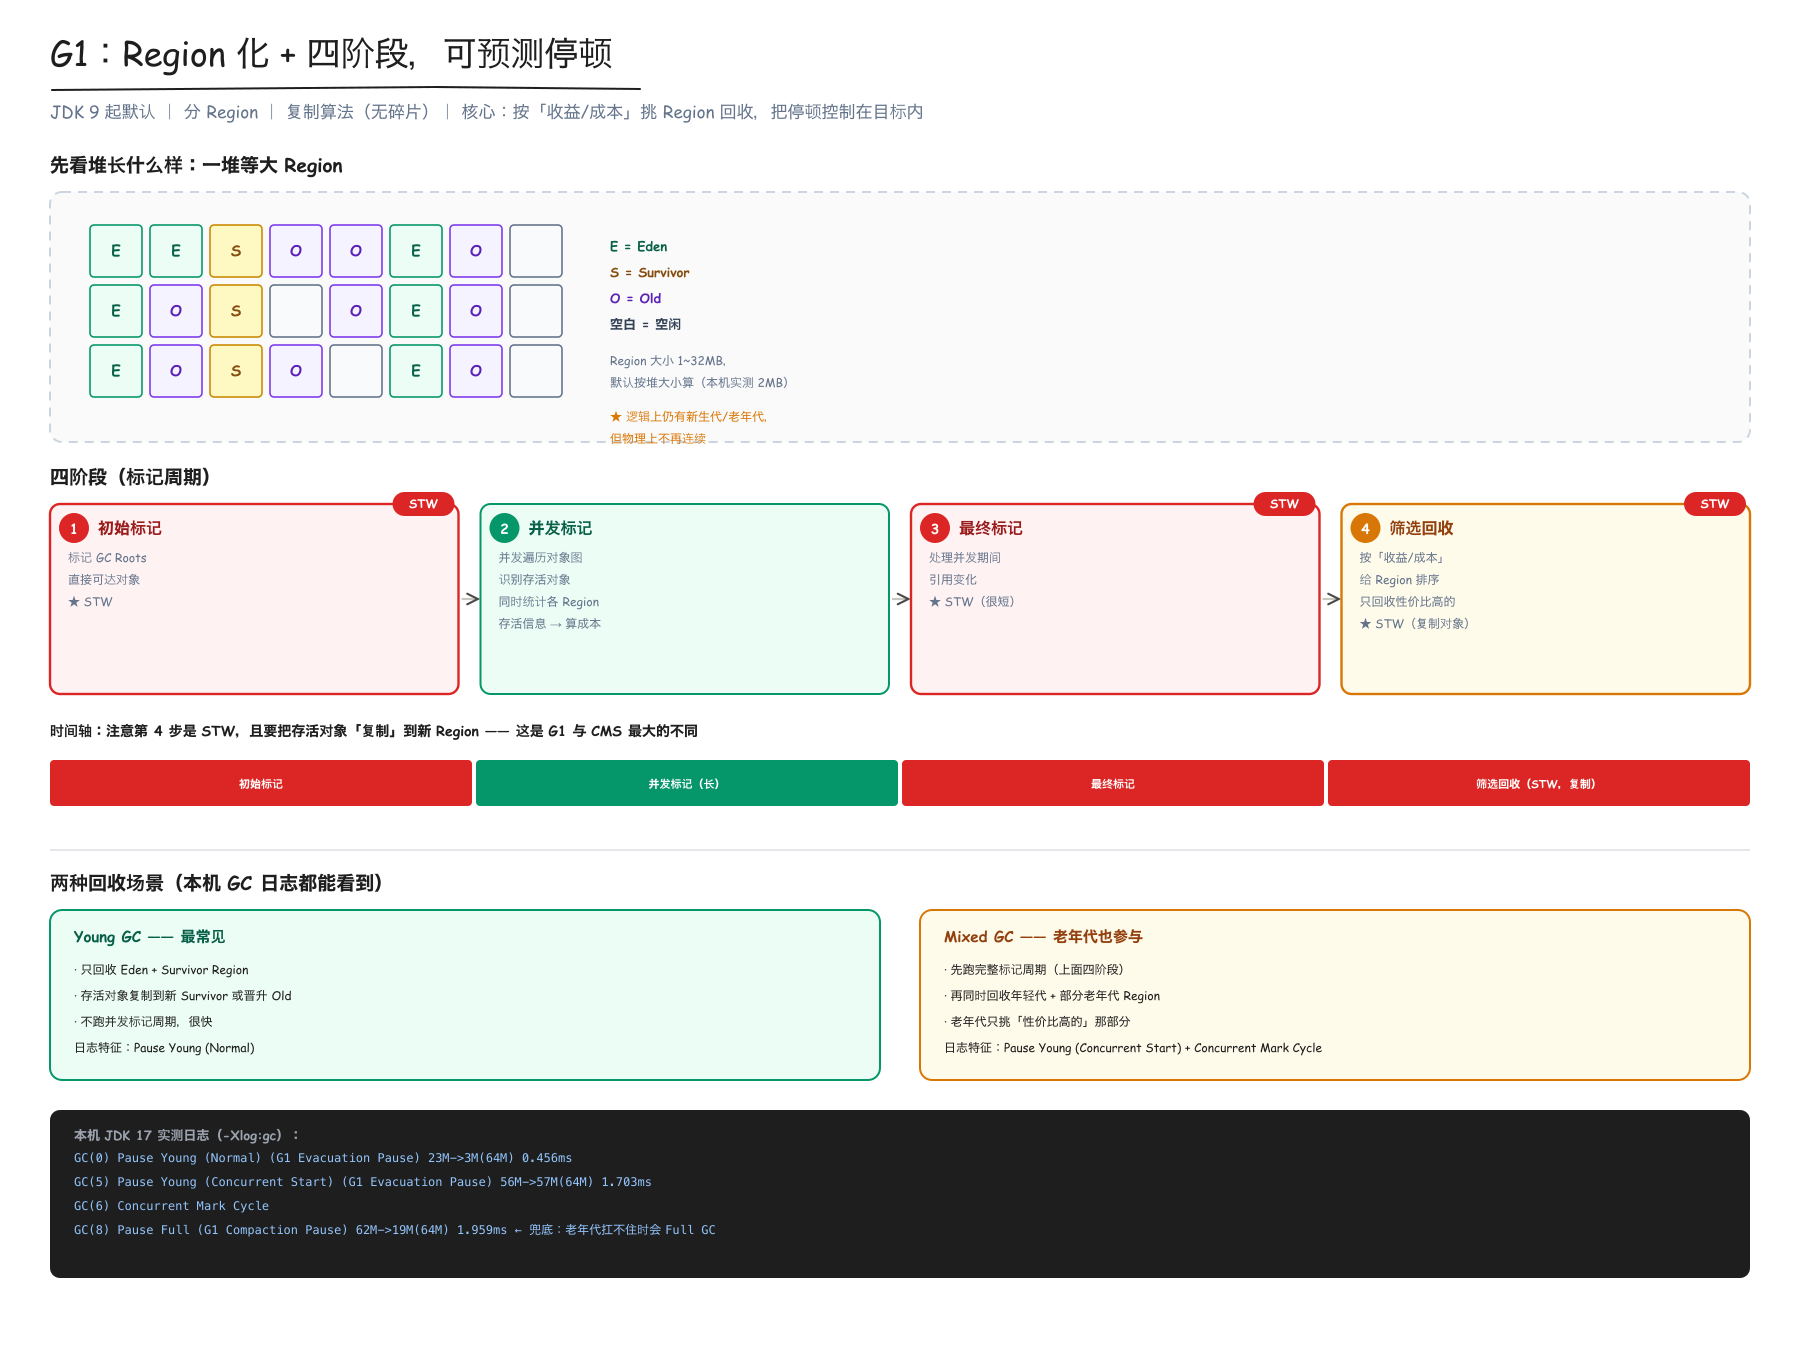Click the number 1 badge beside 初始标记

tap(74, 528)
